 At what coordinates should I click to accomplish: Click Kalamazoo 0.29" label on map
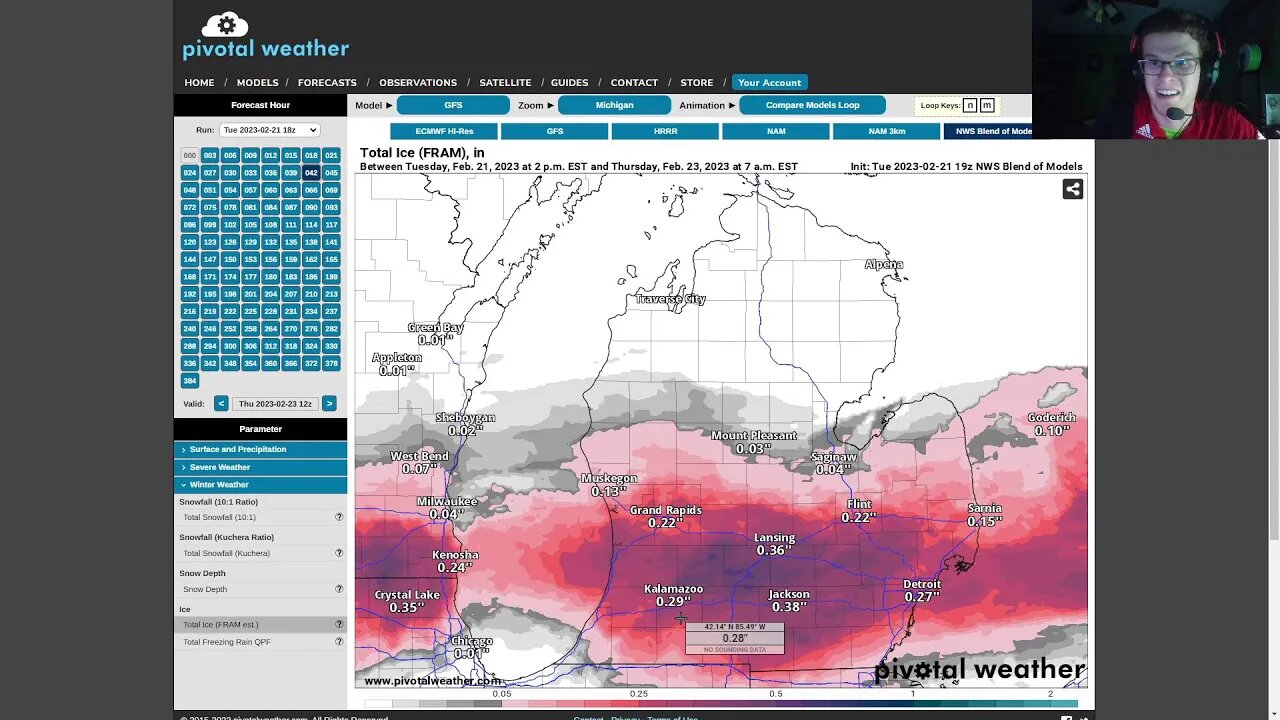point(673,595)
